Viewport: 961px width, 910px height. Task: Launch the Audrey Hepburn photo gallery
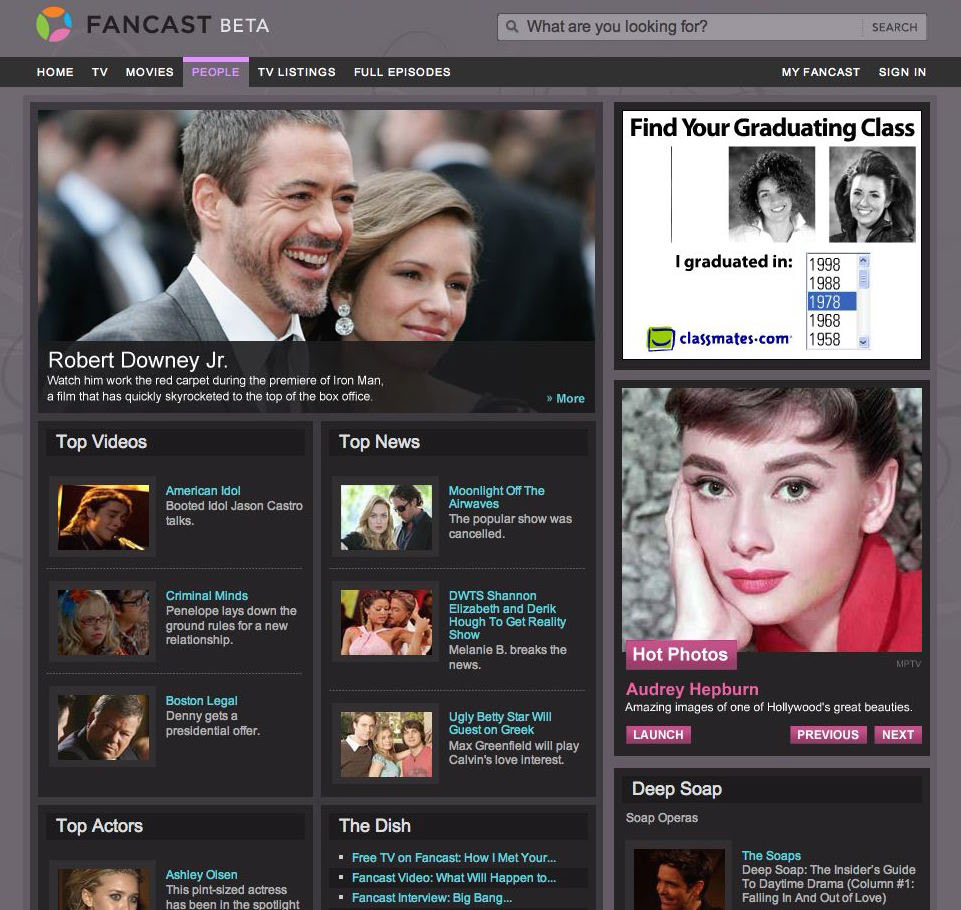(658, 734)
